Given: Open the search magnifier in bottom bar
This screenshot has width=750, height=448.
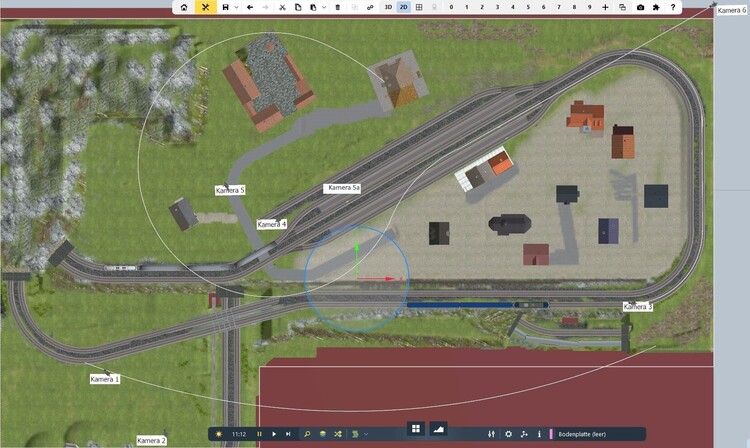Looking at the screenshot, I should click(307, 434).
